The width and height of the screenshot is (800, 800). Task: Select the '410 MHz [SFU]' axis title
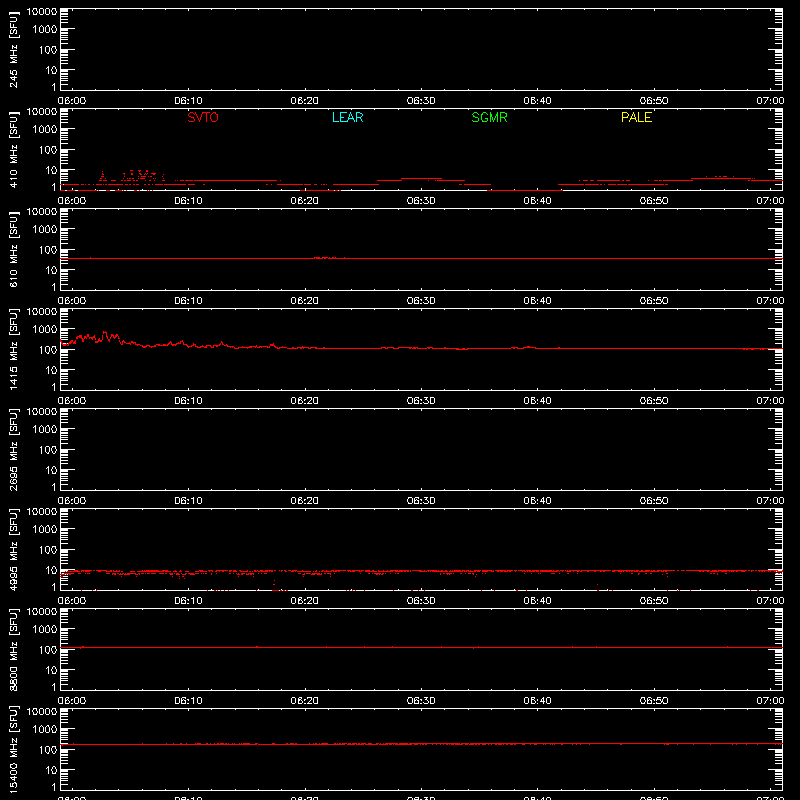tap(13, 150)
